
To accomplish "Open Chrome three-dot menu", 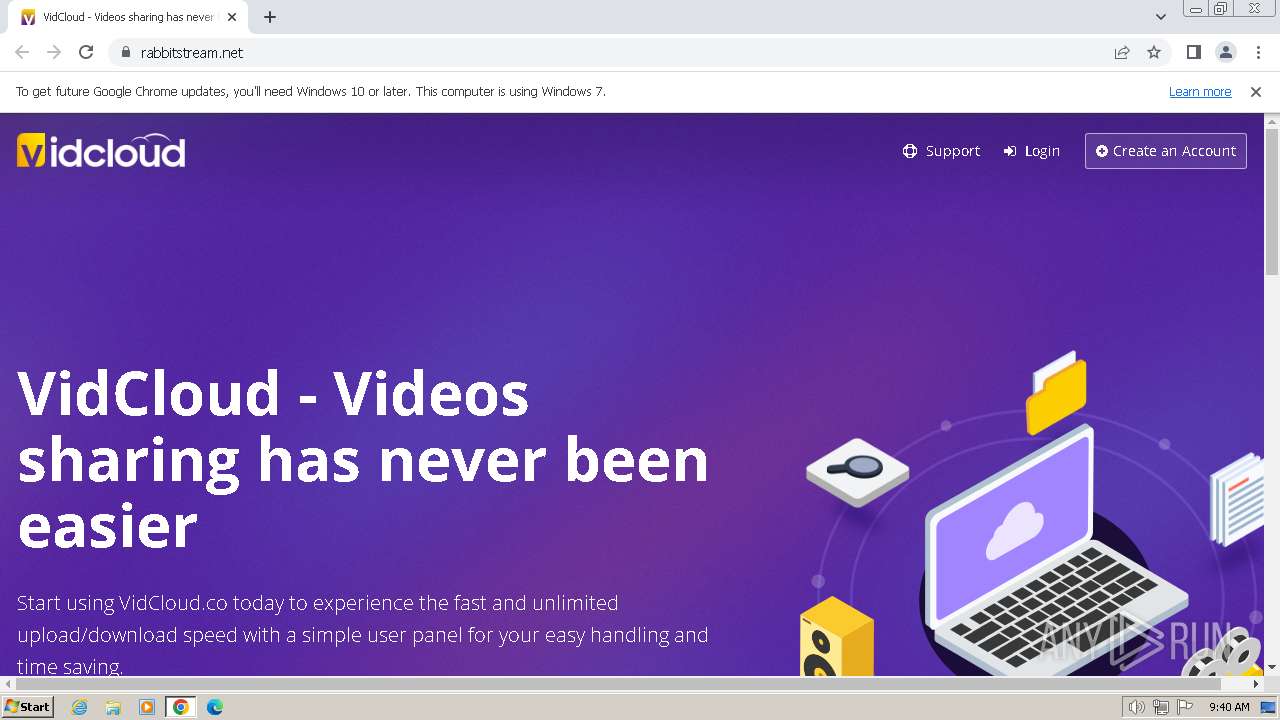I will (1258, 52).
